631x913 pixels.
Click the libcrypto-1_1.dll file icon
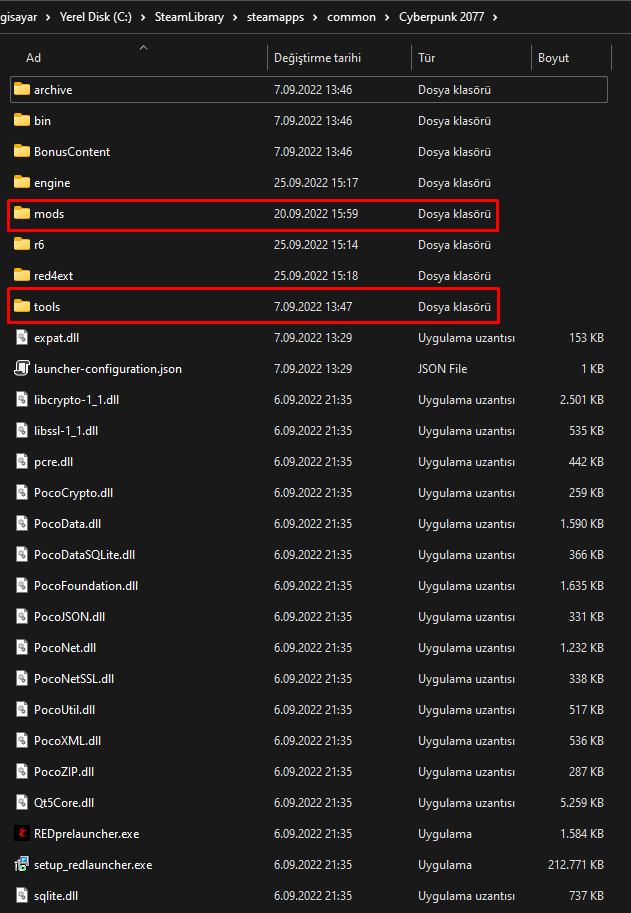22,399
